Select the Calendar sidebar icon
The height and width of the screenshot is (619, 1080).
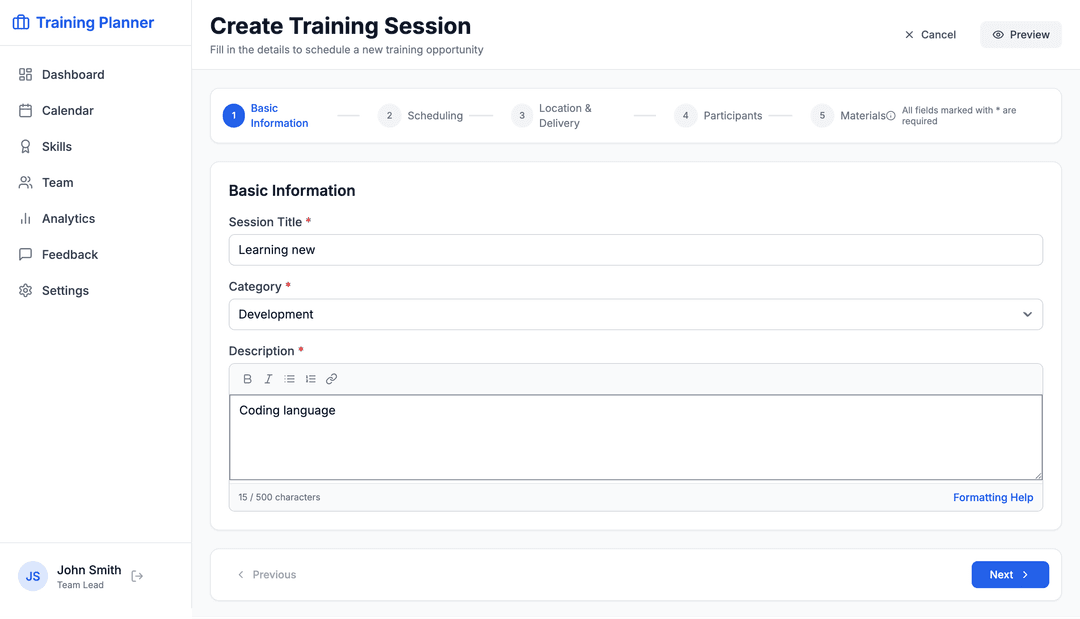(26, 110)
